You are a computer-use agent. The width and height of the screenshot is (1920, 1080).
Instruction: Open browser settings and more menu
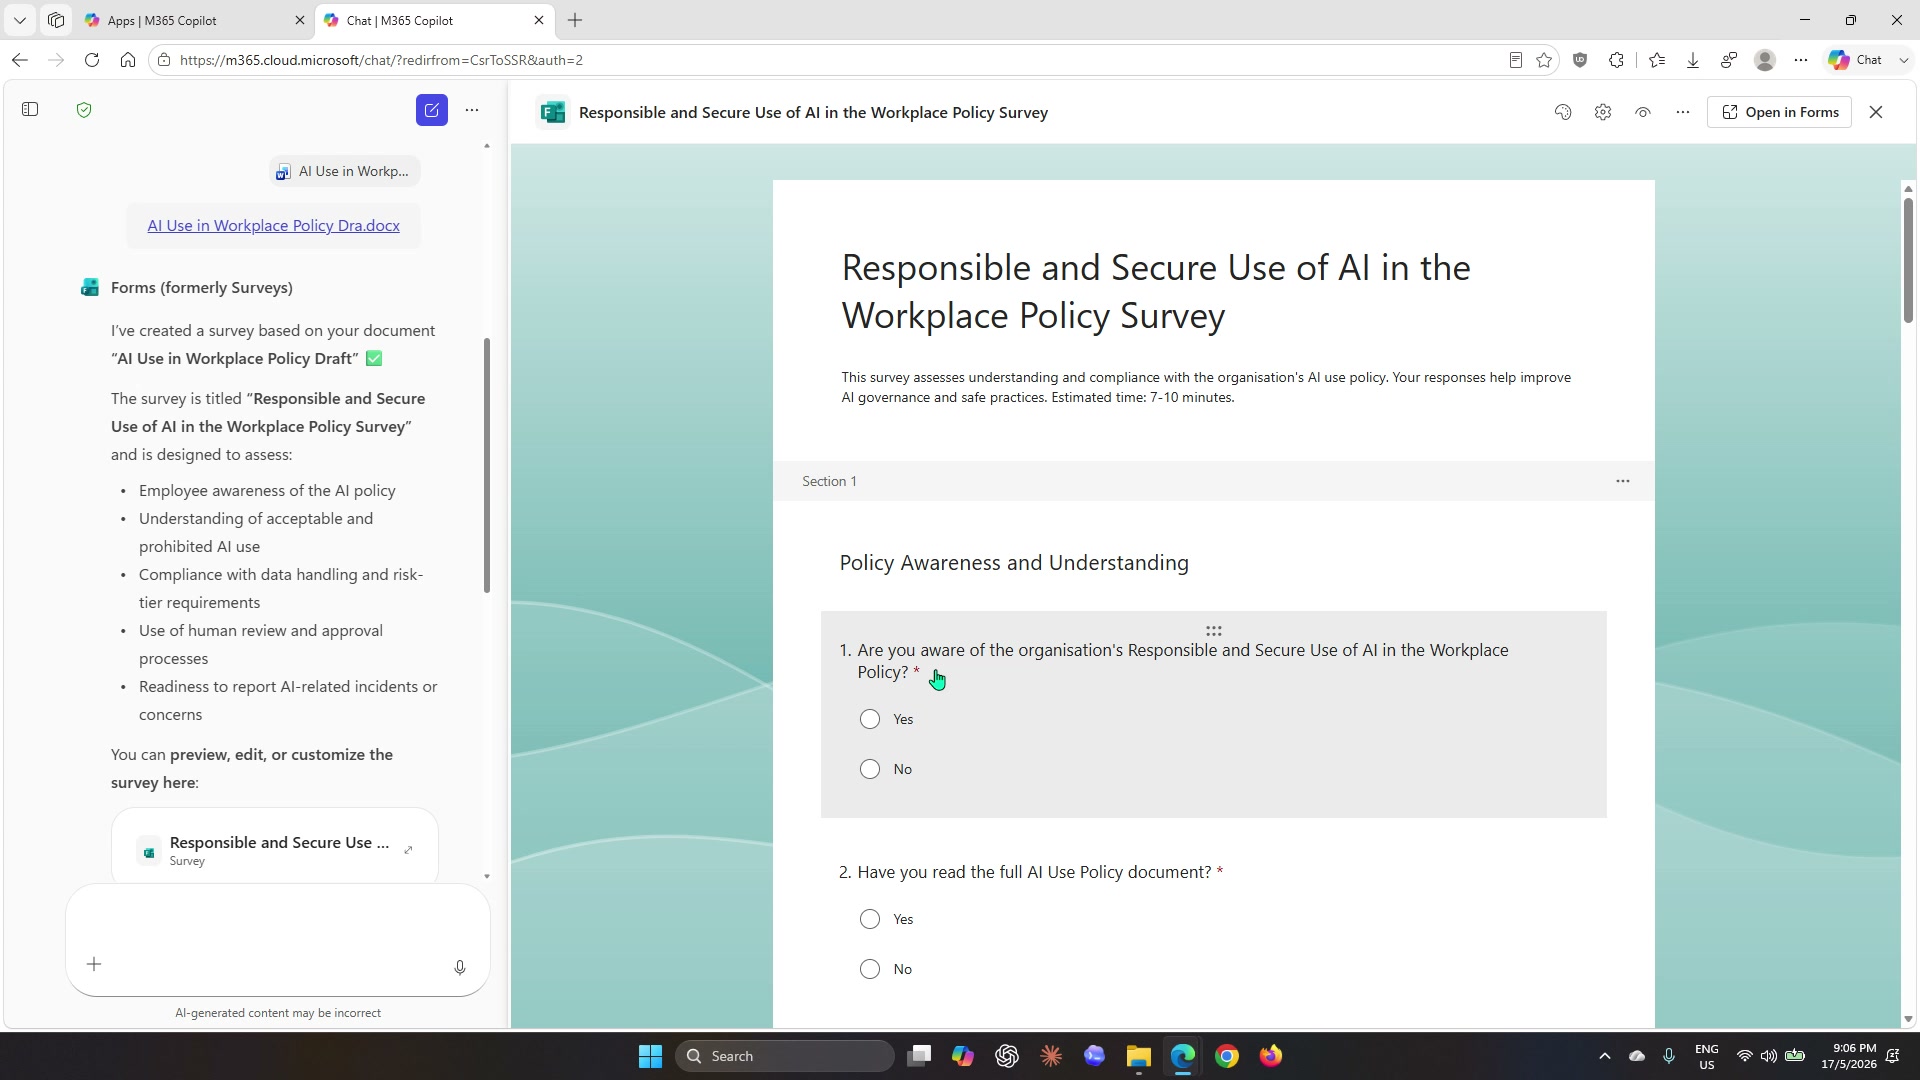(x=1801, y=60)
